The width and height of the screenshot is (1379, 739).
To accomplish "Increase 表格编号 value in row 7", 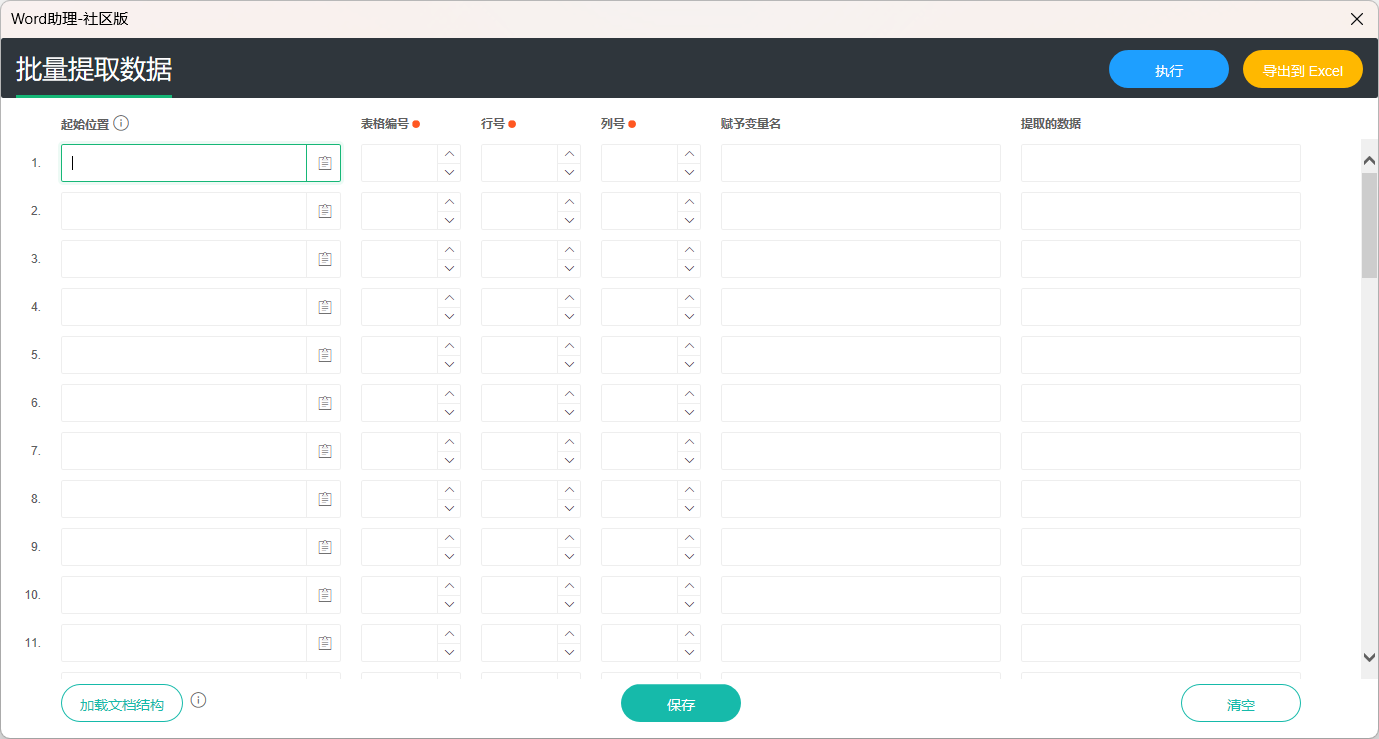I will pyautogui.click(x=449, y=442).
